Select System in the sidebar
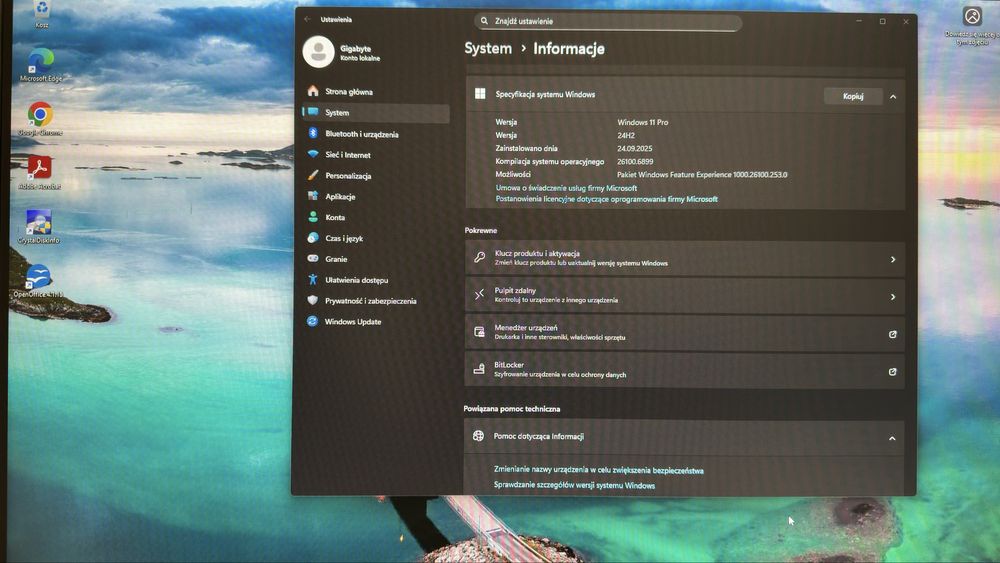Image resolution: width=1000 pixels, height=563 pixels. (376, 113)
